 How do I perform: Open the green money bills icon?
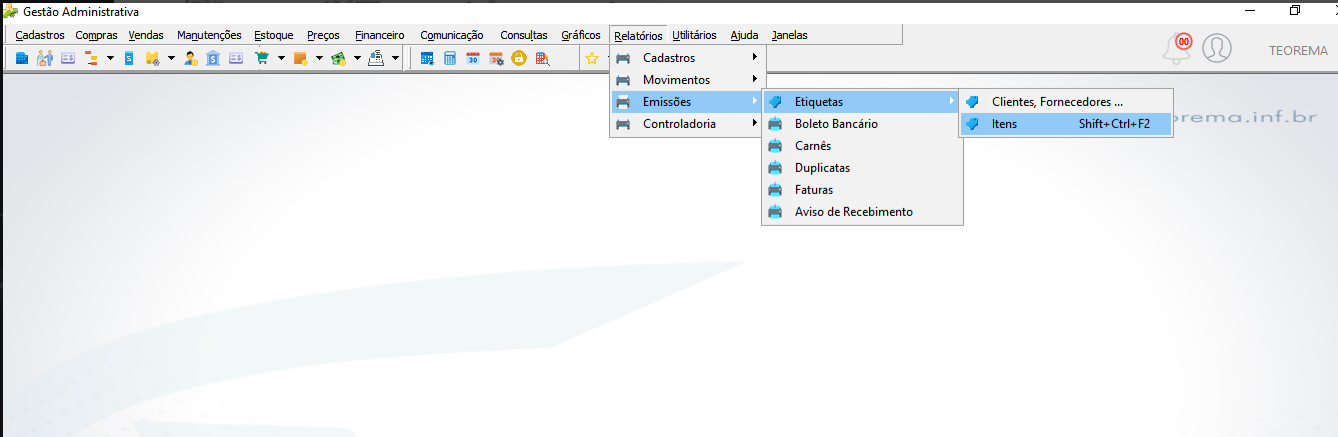[x=338, y=59]
